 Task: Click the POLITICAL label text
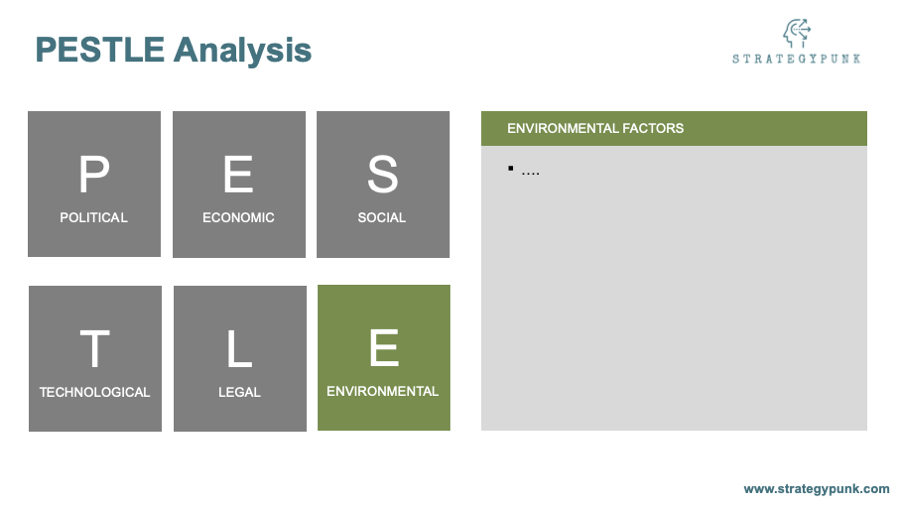[x=94, y=217]
